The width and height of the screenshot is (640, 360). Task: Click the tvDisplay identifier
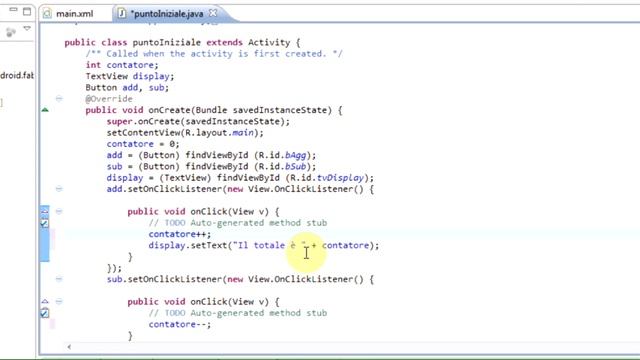pos(340,178)
